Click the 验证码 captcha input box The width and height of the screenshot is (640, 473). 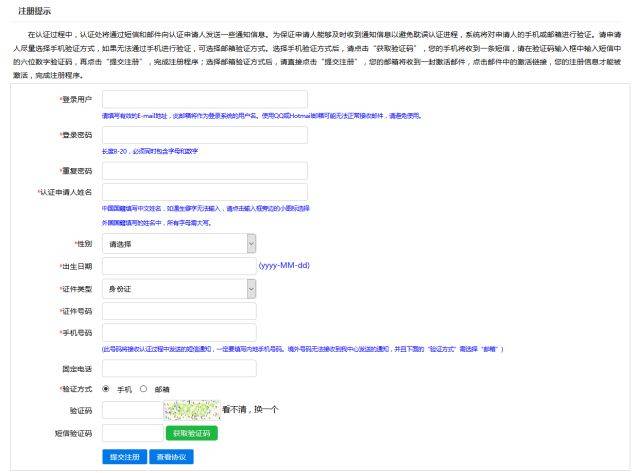point(131,410)
